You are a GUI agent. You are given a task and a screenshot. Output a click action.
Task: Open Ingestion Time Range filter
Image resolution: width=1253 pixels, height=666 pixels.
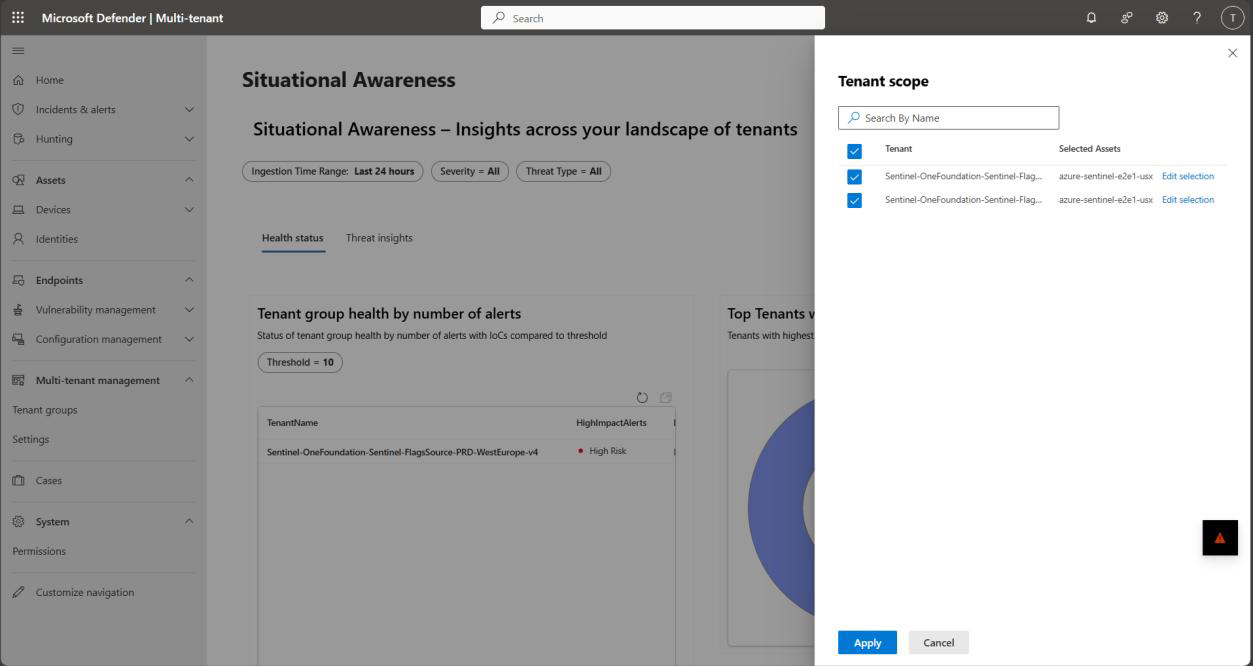333,171
